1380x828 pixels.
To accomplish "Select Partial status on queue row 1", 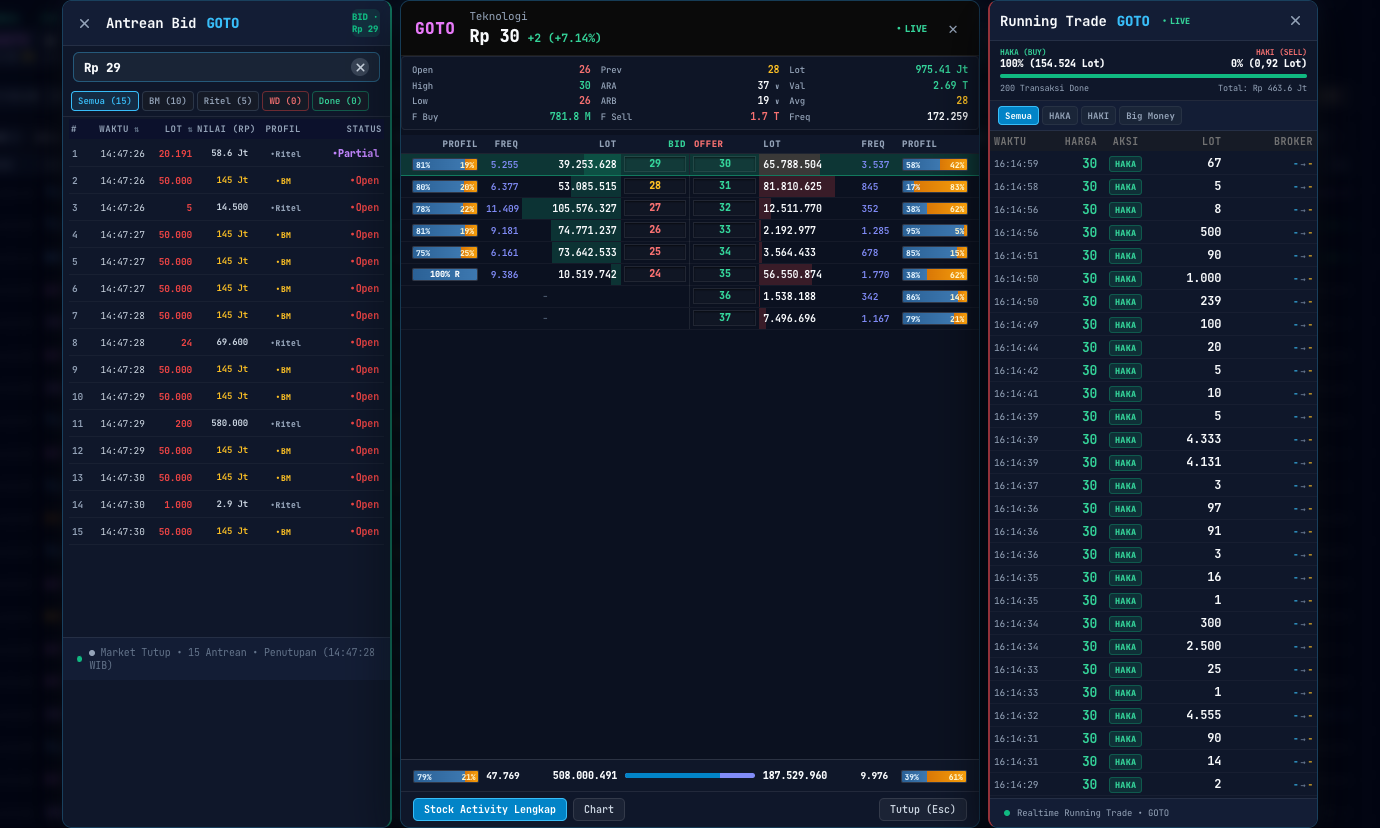I will coord(356,154).
